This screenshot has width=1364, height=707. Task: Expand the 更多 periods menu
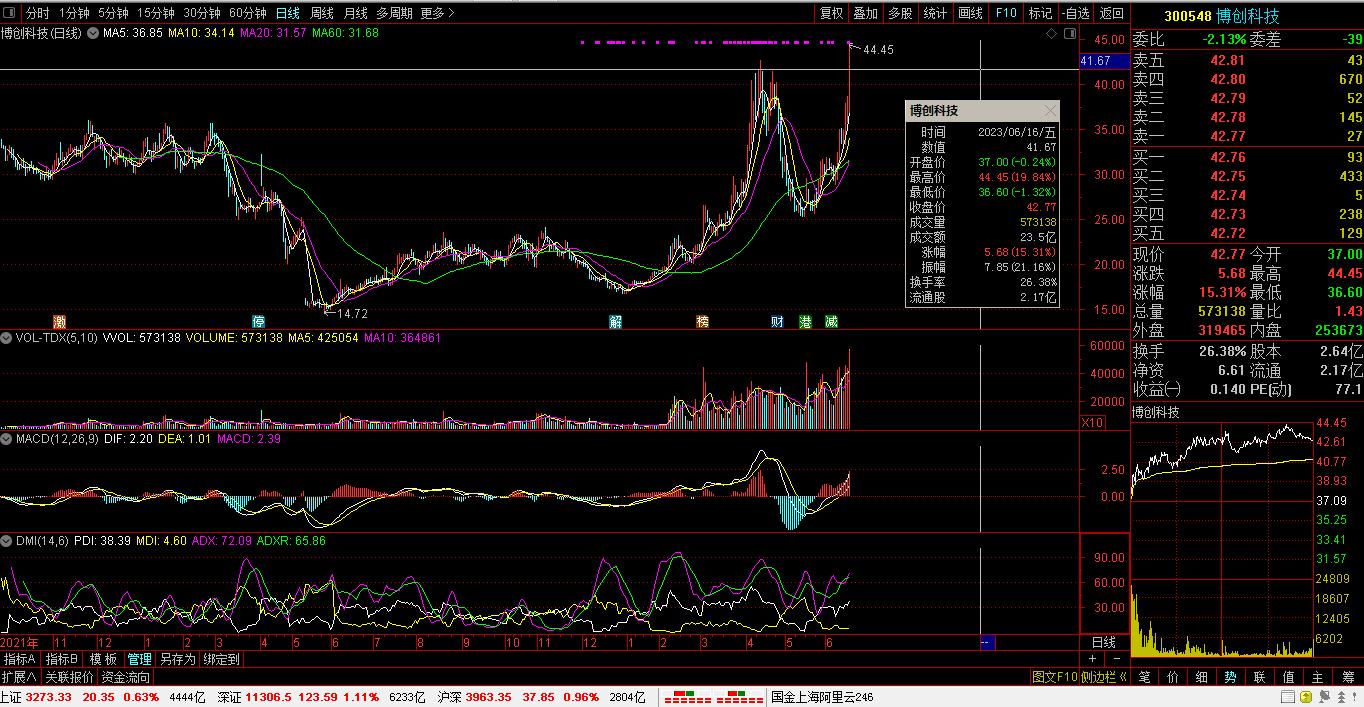[437, 13]
